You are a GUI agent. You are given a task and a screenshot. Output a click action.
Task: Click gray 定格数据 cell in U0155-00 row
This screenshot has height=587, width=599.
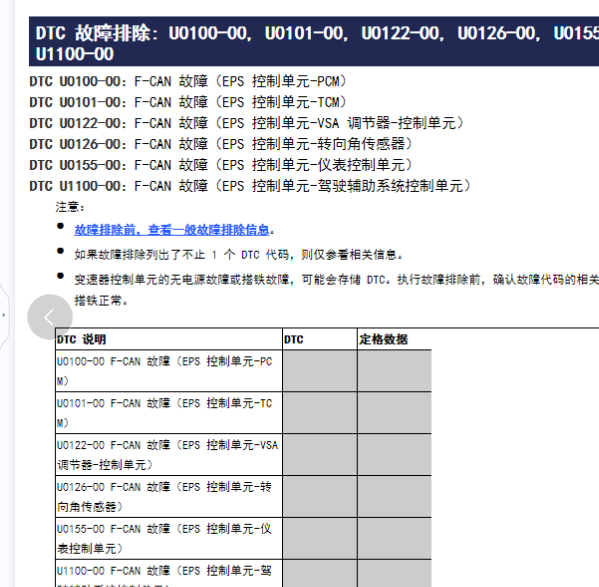(395, 539)
